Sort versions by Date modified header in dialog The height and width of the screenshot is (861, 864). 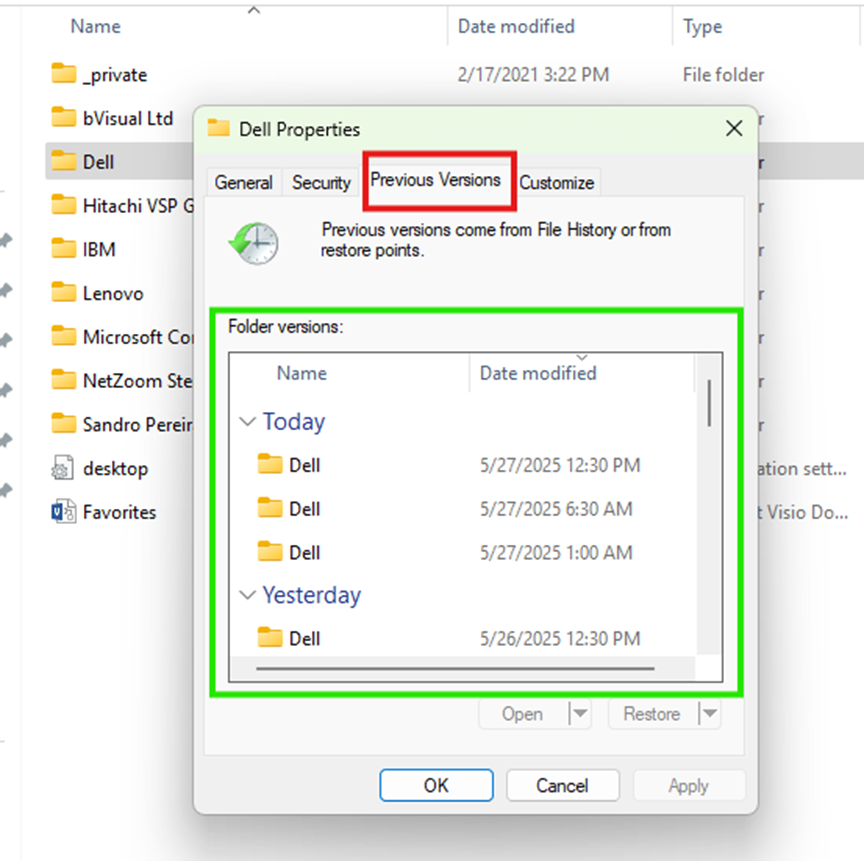click(x=538, y=373)
